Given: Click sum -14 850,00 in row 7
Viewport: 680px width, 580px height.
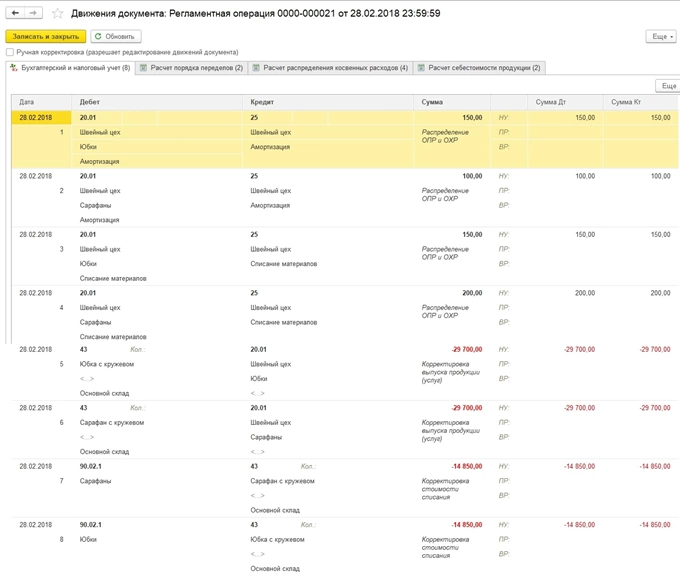Looking at the screenshot, I should pyautogui.click(x=467, y=466).
